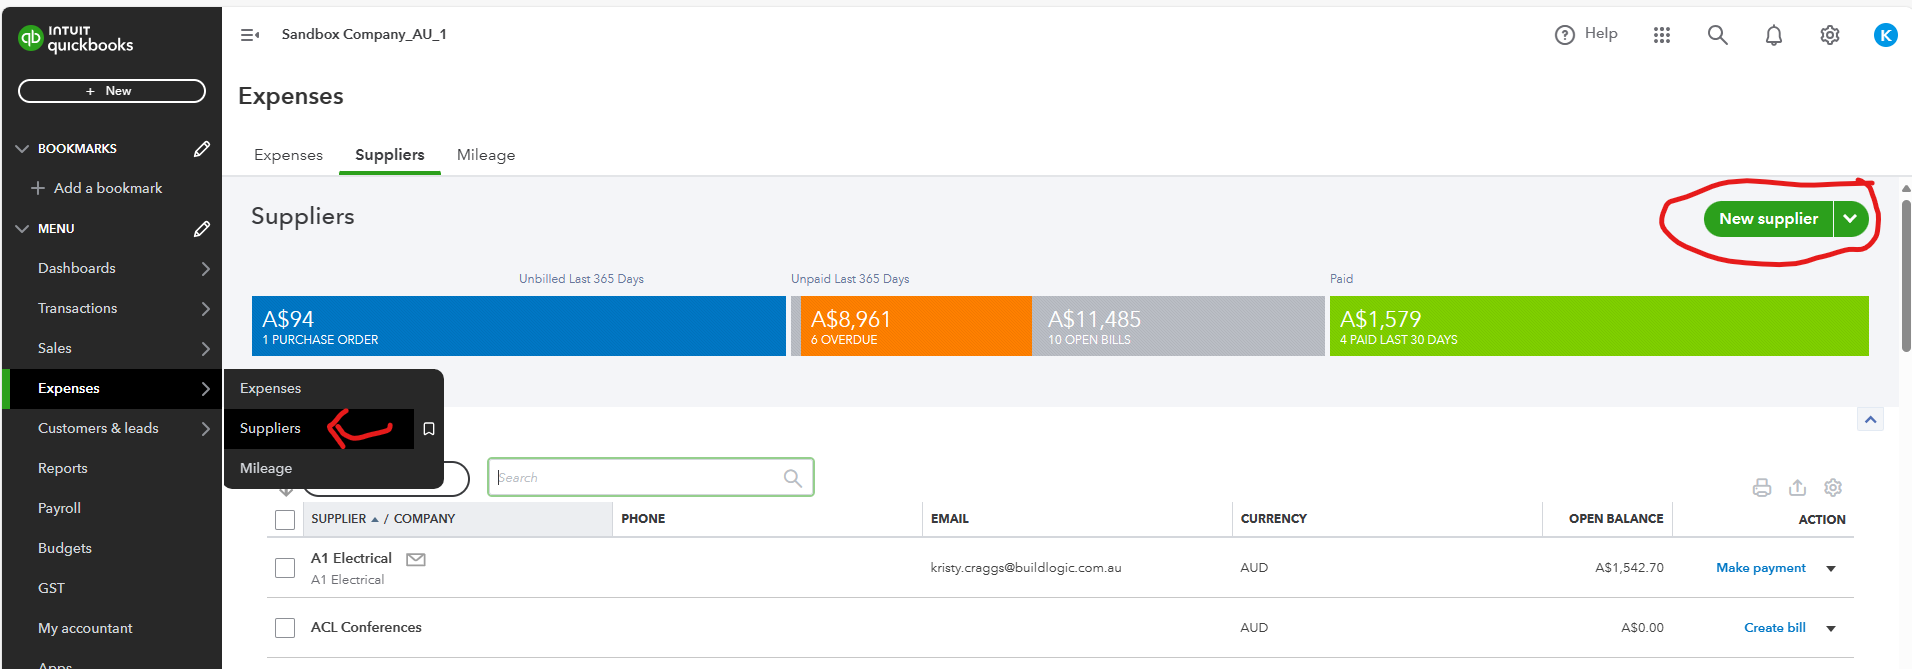Collapse the left navigation menu icon
1912x669 pixels.
pyautogui.click(x=250, y=35)
